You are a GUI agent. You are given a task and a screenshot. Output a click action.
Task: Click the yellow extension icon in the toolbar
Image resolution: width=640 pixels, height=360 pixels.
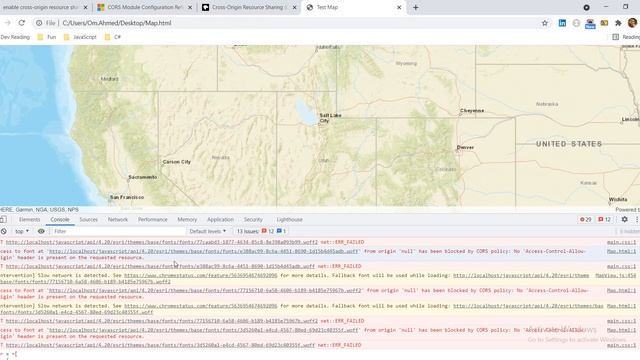coord(604,23)
